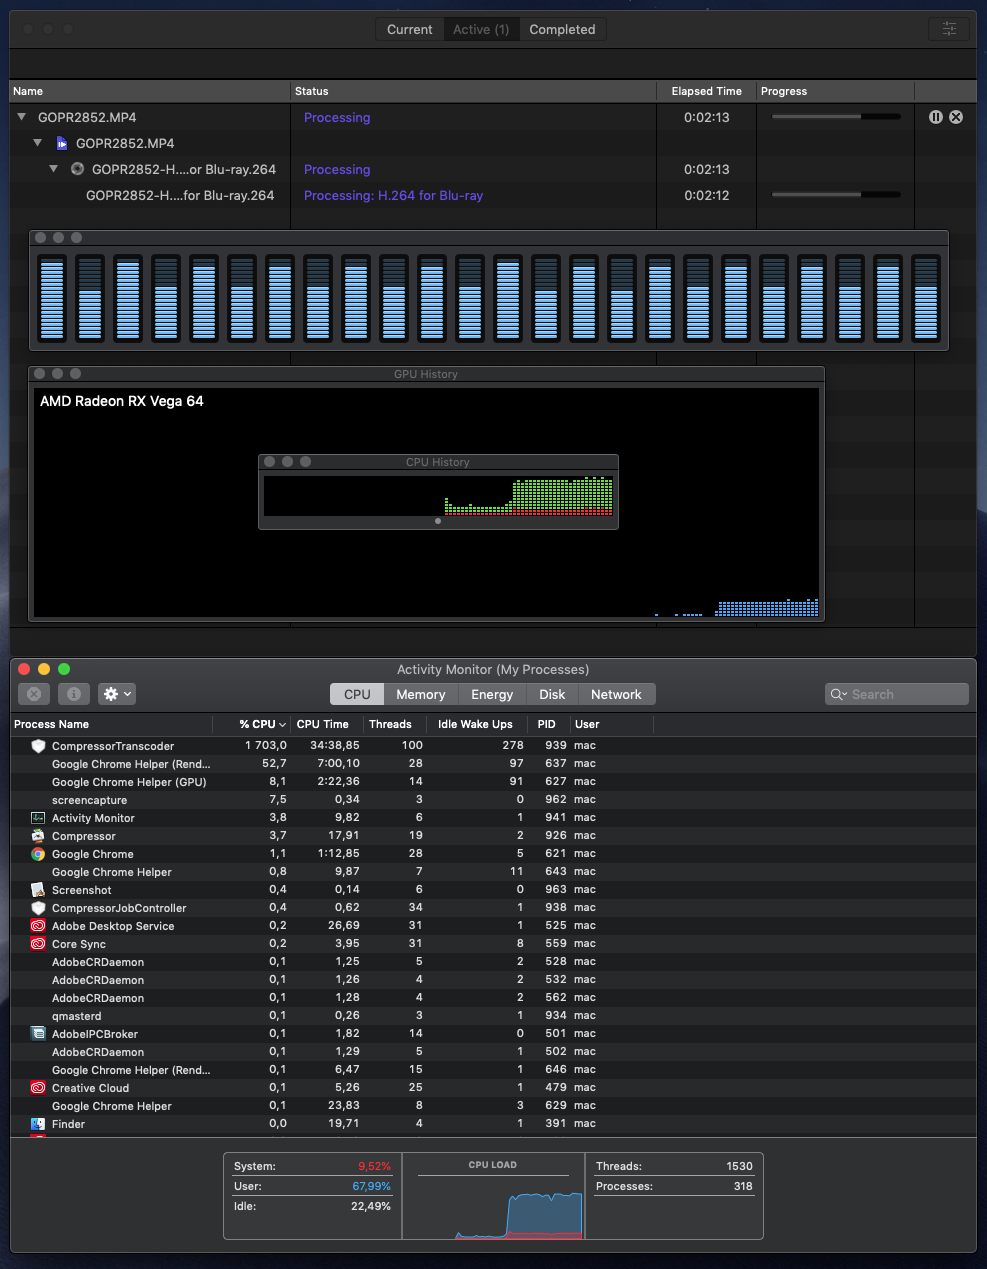Collapse the GOPR2852.MP4 job with film icon
The image size is (987, 1269).
tap(38, 143)
